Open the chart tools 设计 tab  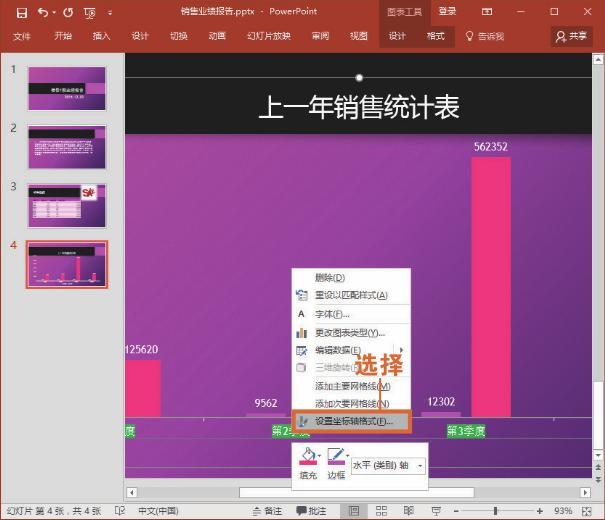click(x=397, y=36)
